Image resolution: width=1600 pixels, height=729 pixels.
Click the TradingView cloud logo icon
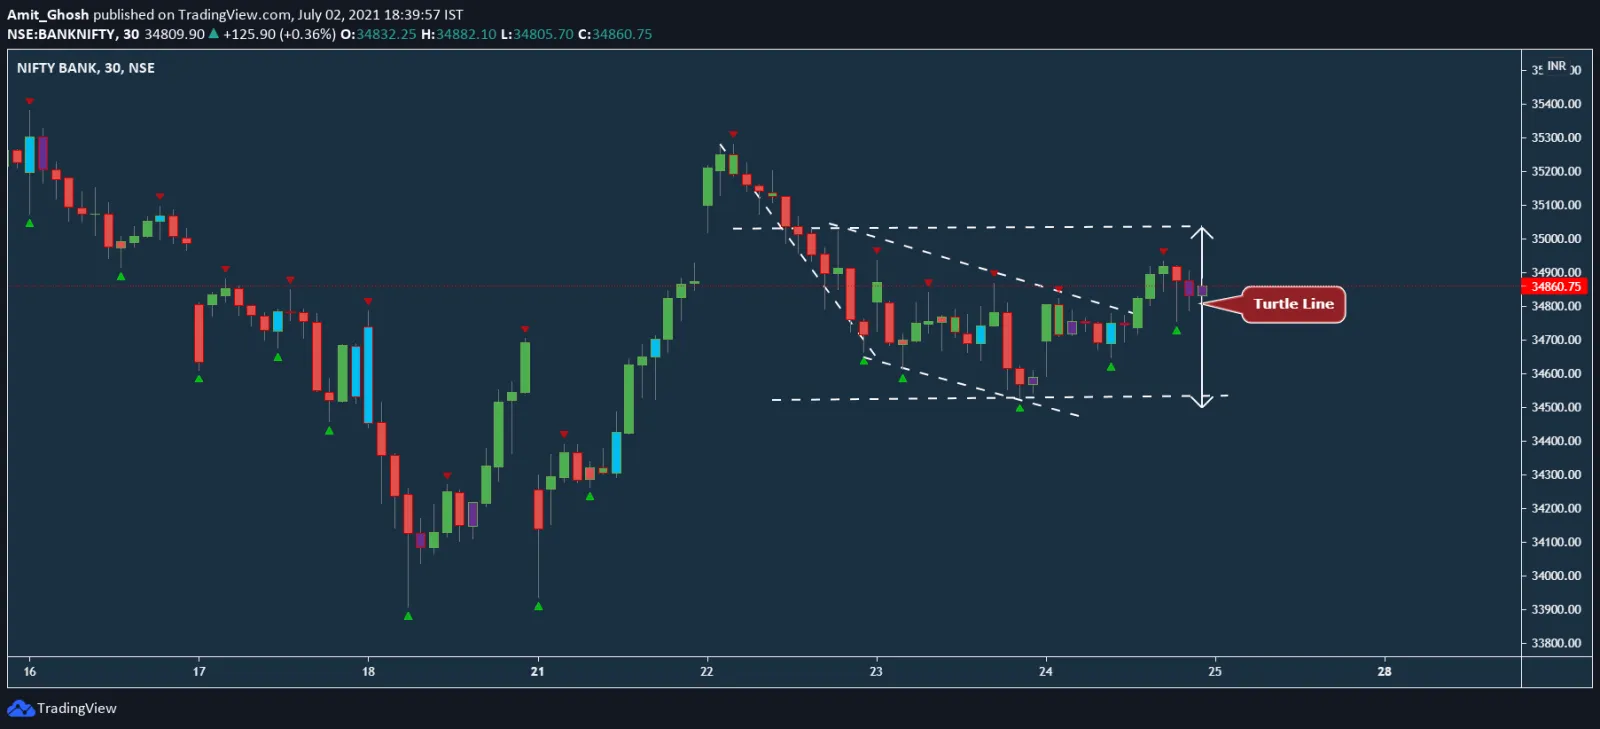(20, 709)
